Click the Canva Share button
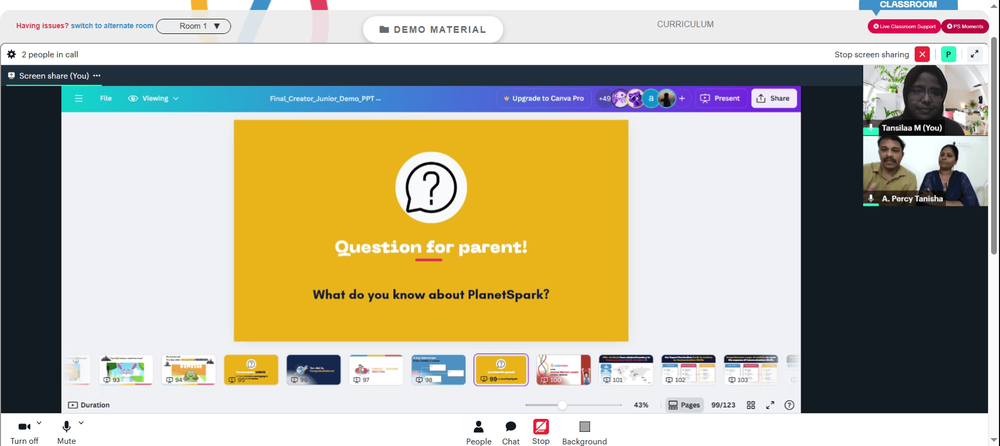The image size is (1000, 446). click(x=774, y=98)
